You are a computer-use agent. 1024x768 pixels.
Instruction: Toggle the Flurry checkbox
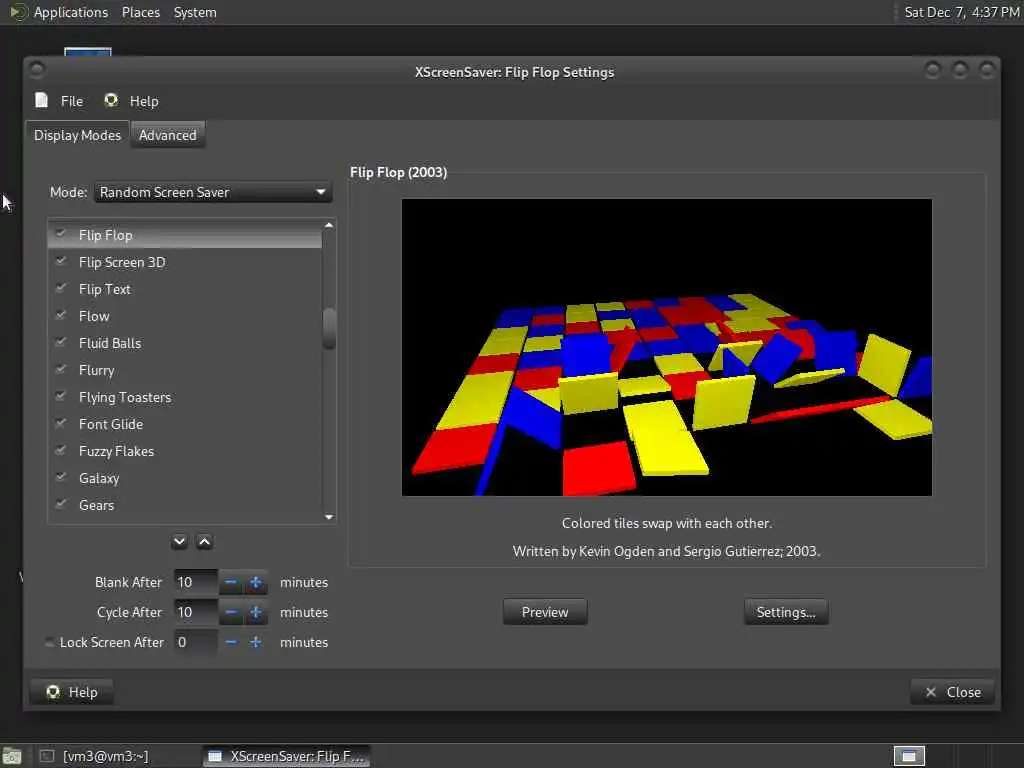click(x=61, y=370)
